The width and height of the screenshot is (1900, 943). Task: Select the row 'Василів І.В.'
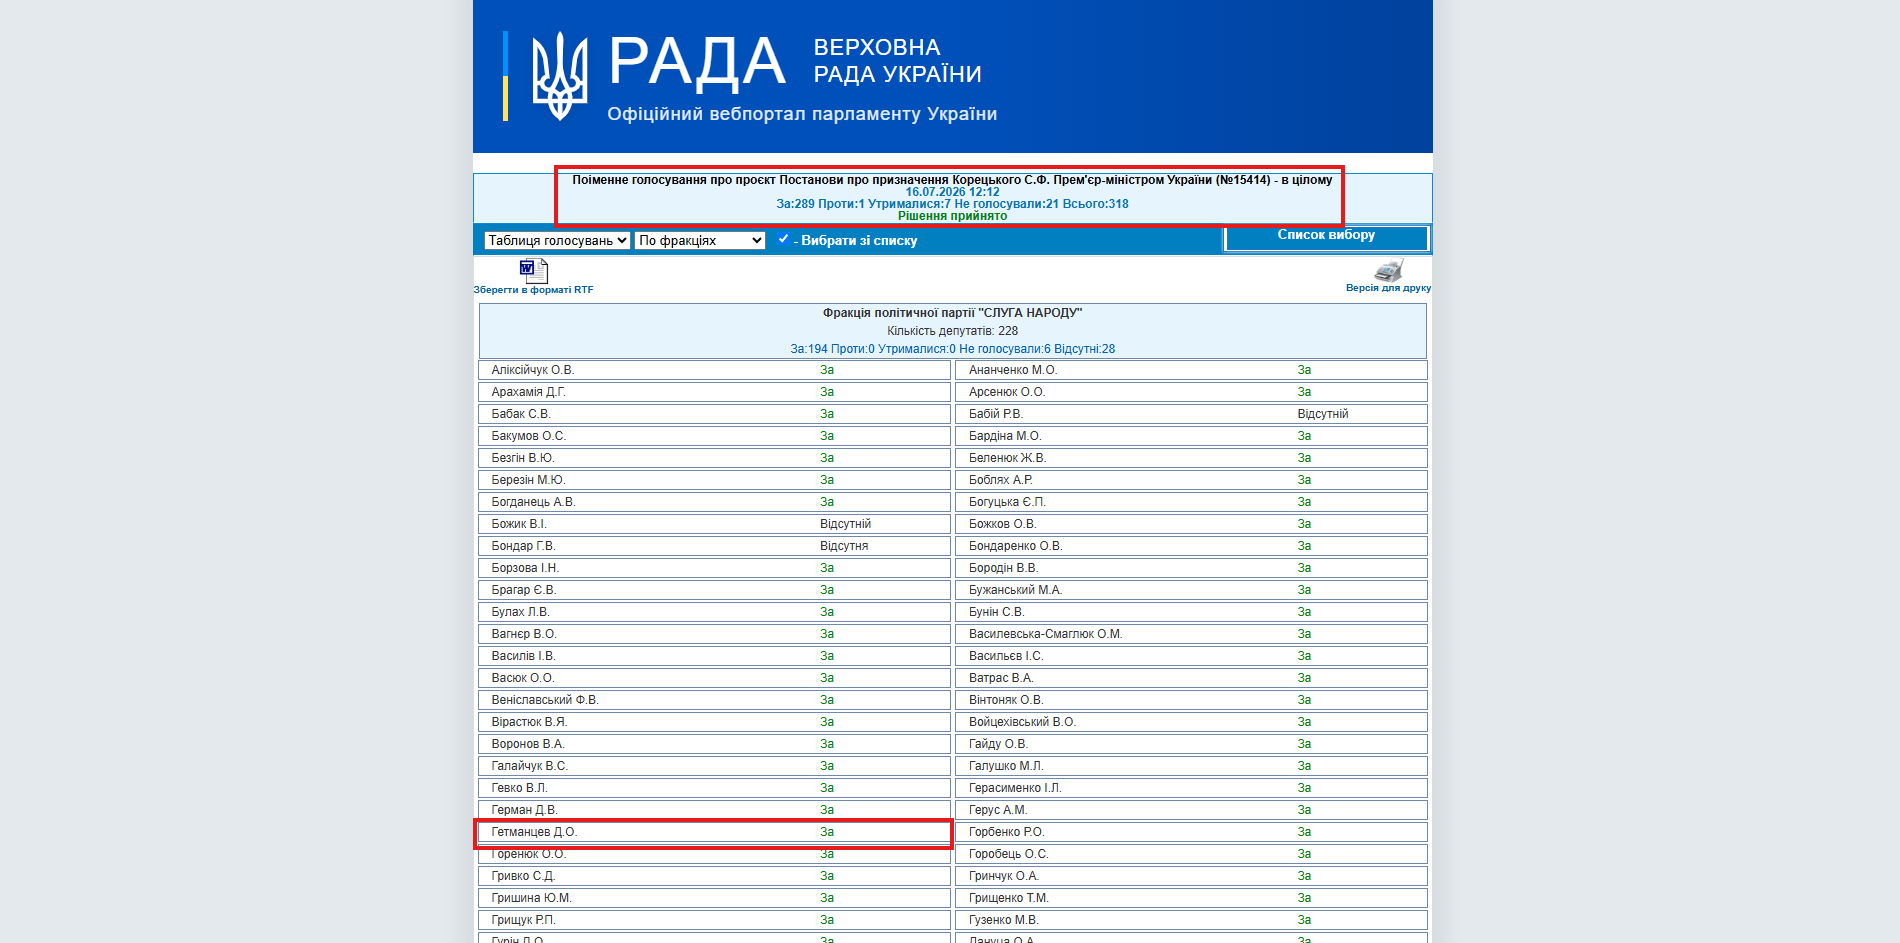714,656
